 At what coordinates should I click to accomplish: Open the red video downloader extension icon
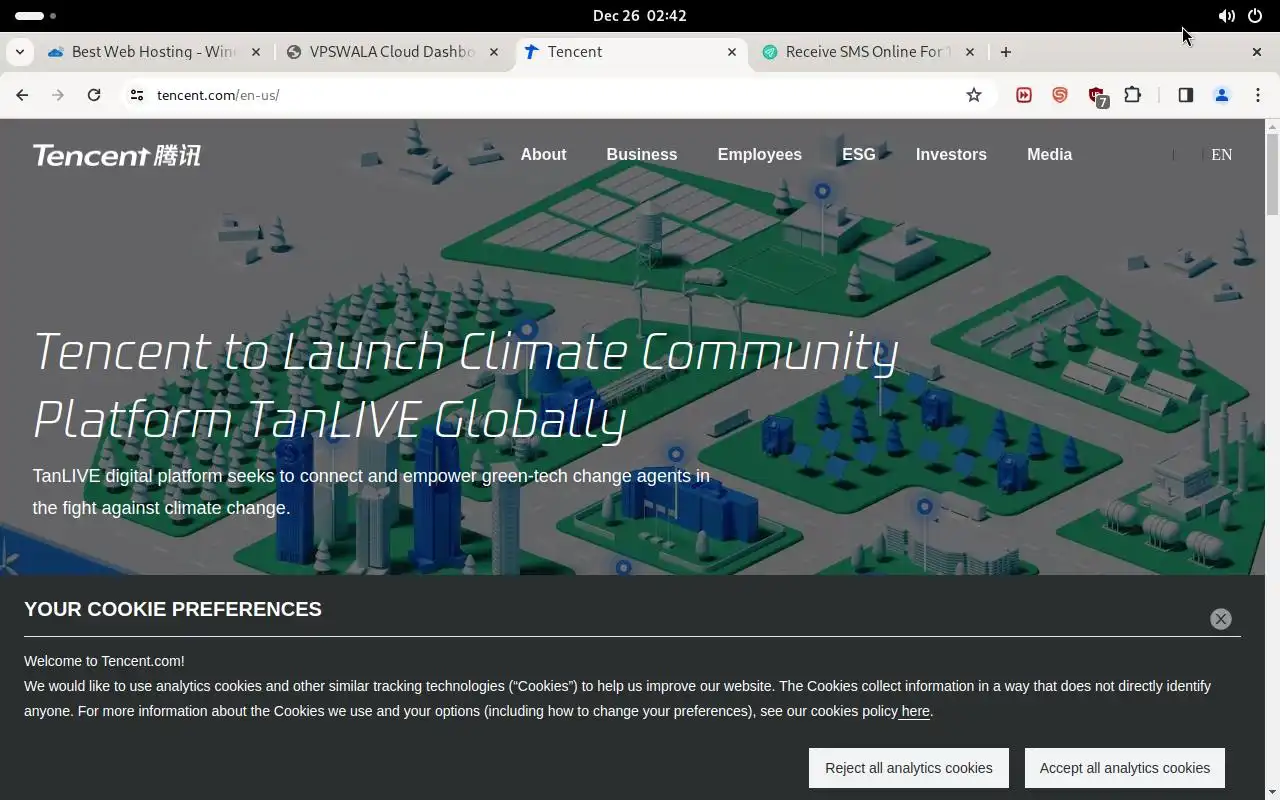click(1024, 95)
